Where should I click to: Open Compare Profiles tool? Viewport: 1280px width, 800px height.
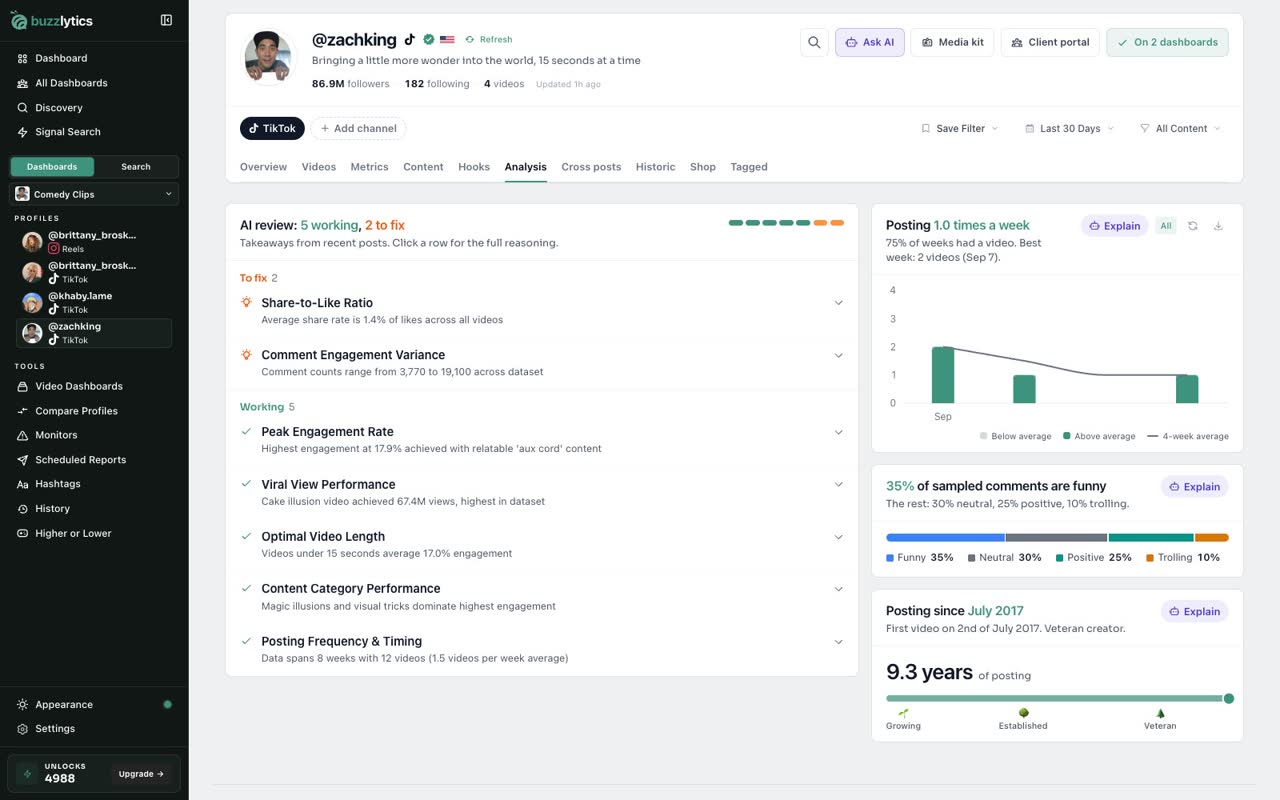(94, 411)
